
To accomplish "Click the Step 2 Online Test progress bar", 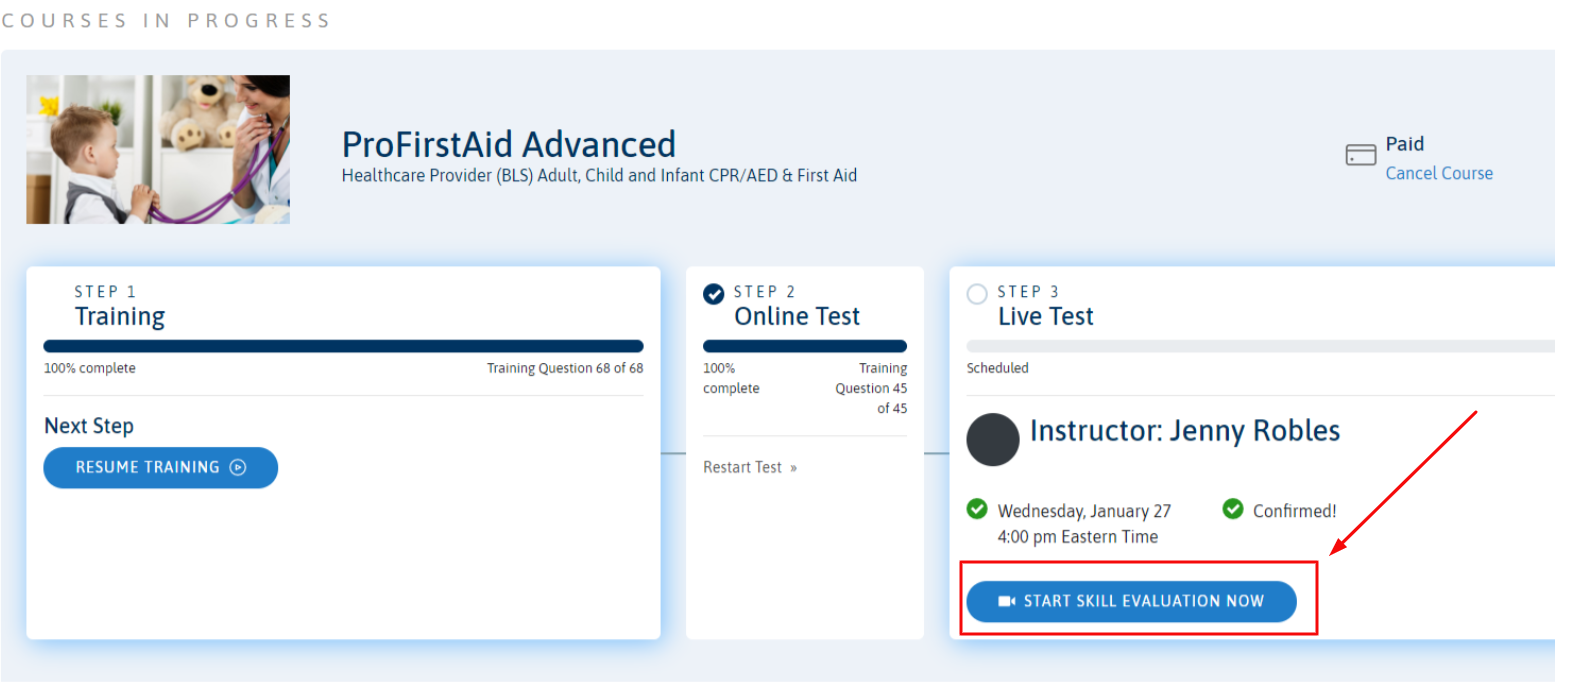I will tap(805, 346).
